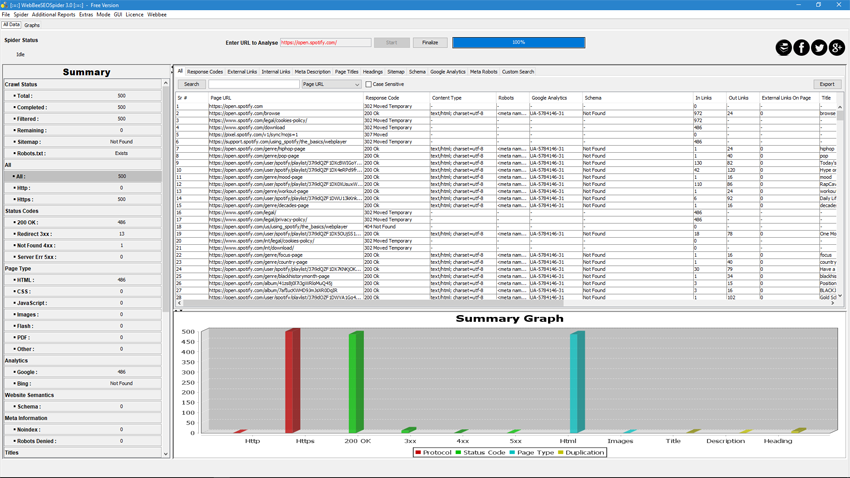Screen dimensions: 850x478
Task: Select the Headings tab
Action: point(372,72)
